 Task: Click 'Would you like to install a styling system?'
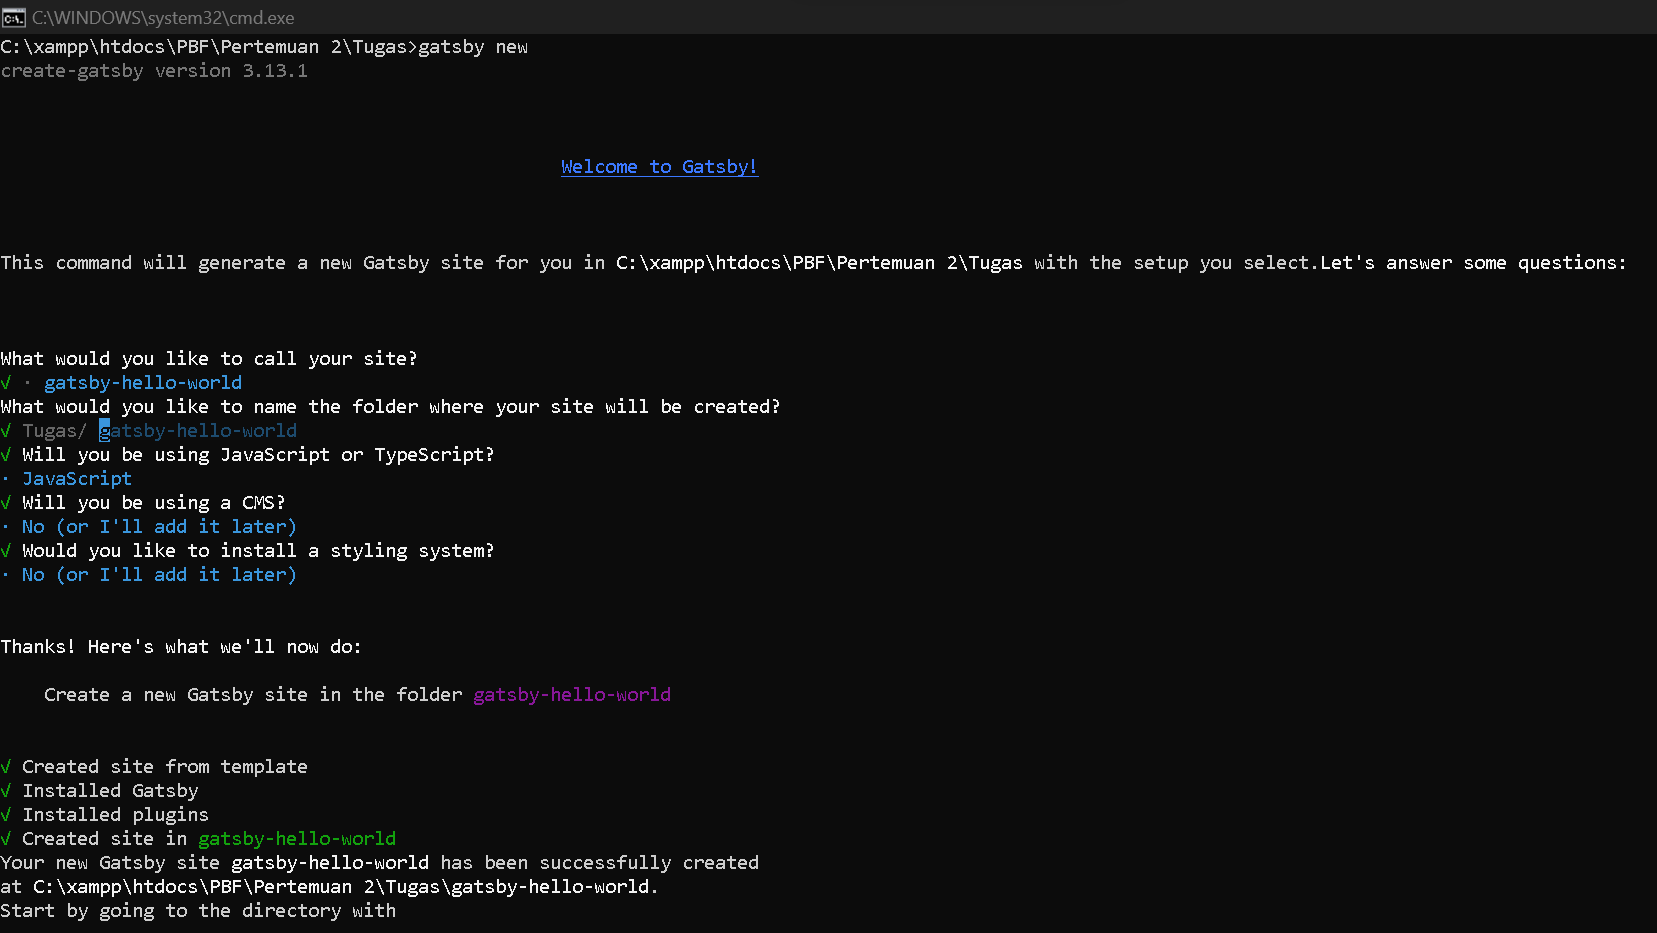click(258, 551)
